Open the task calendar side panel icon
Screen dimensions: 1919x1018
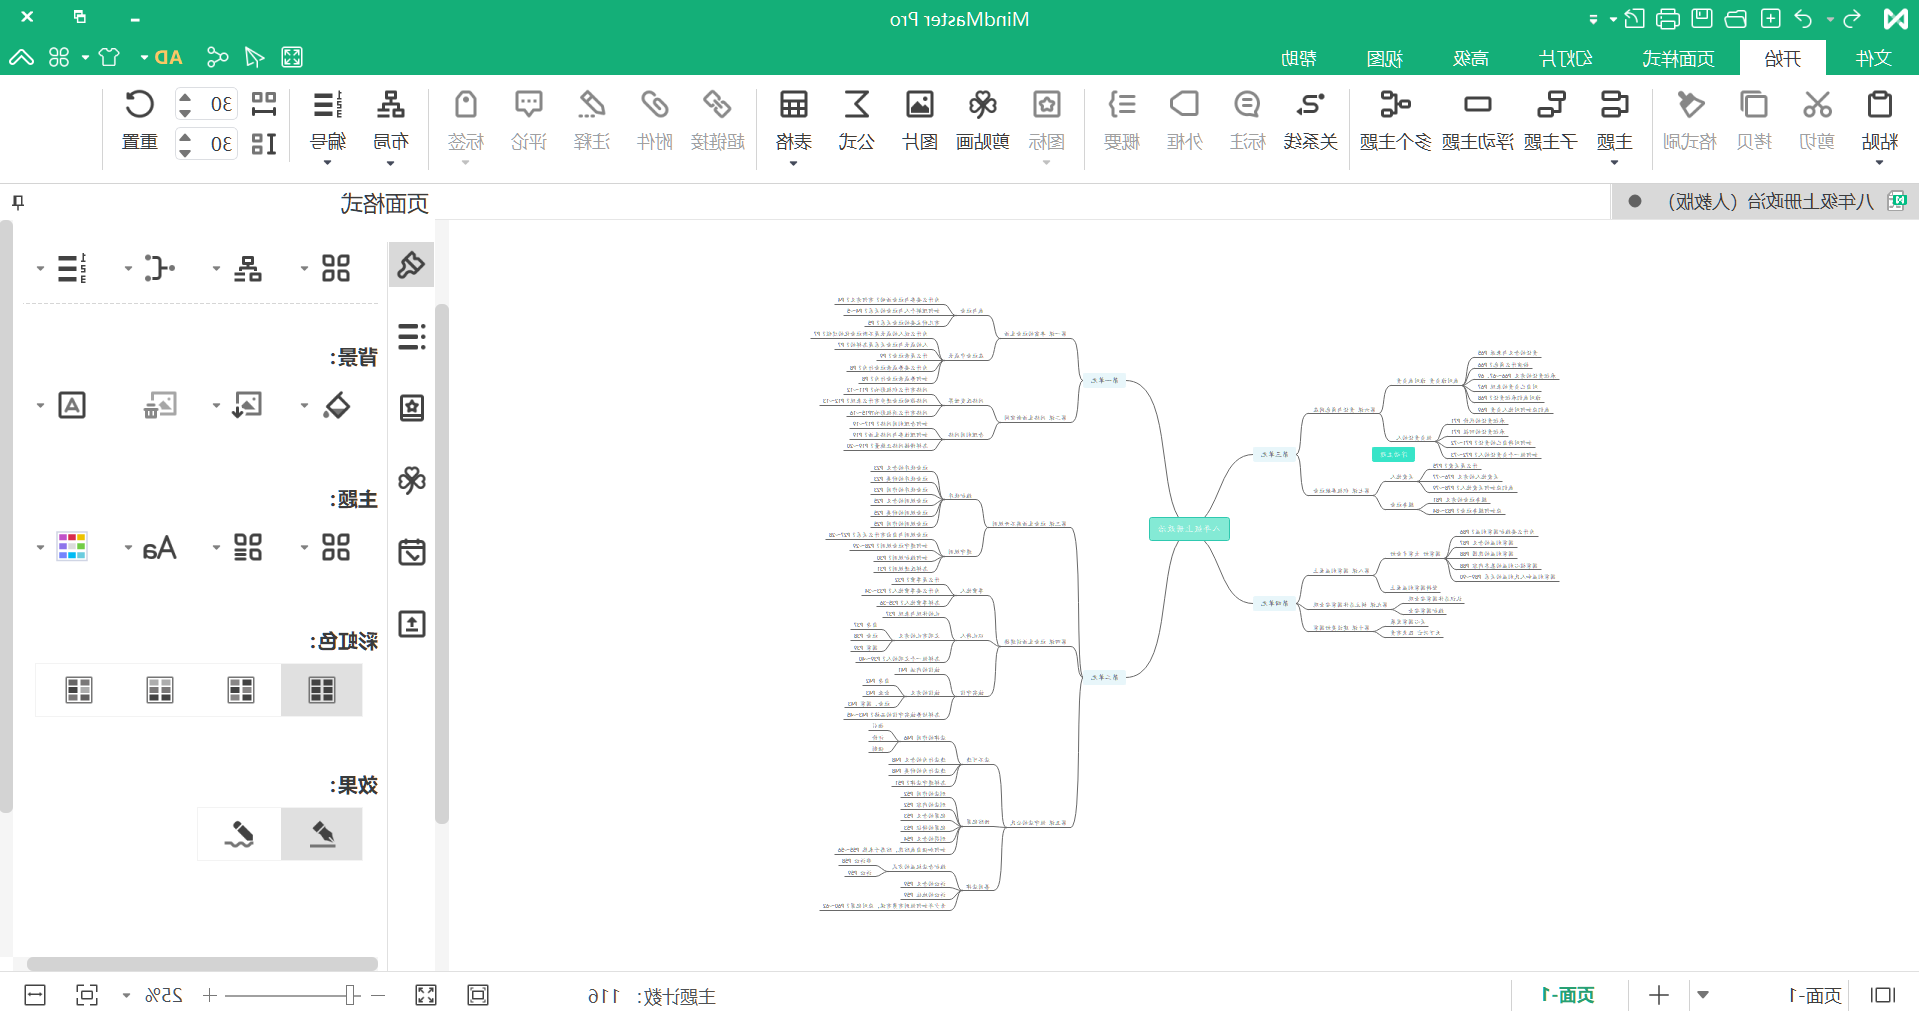(412, 552)
